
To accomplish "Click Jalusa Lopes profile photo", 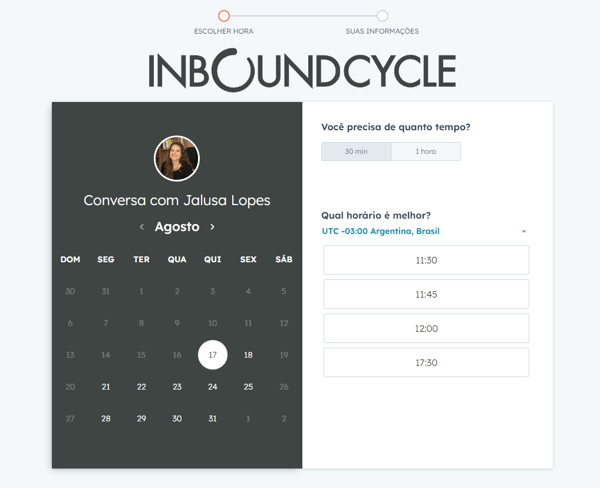I will point(177,158).
